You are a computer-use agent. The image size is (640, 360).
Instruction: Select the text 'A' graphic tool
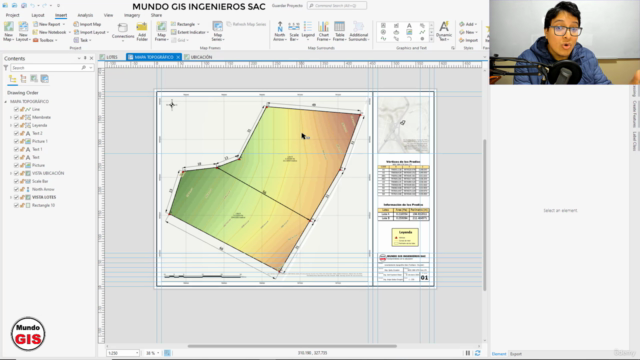[x=409, y=26]
